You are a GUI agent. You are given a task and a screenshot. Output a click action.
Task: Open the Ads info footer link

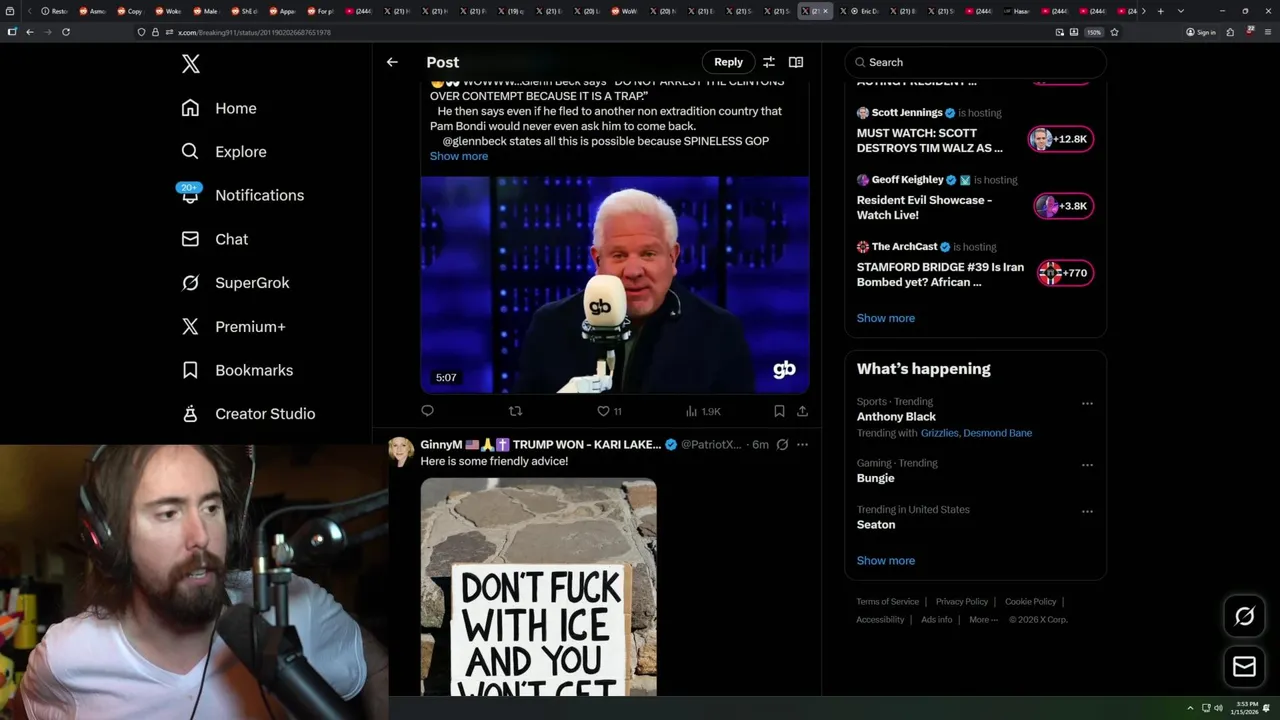click(937, 620)
